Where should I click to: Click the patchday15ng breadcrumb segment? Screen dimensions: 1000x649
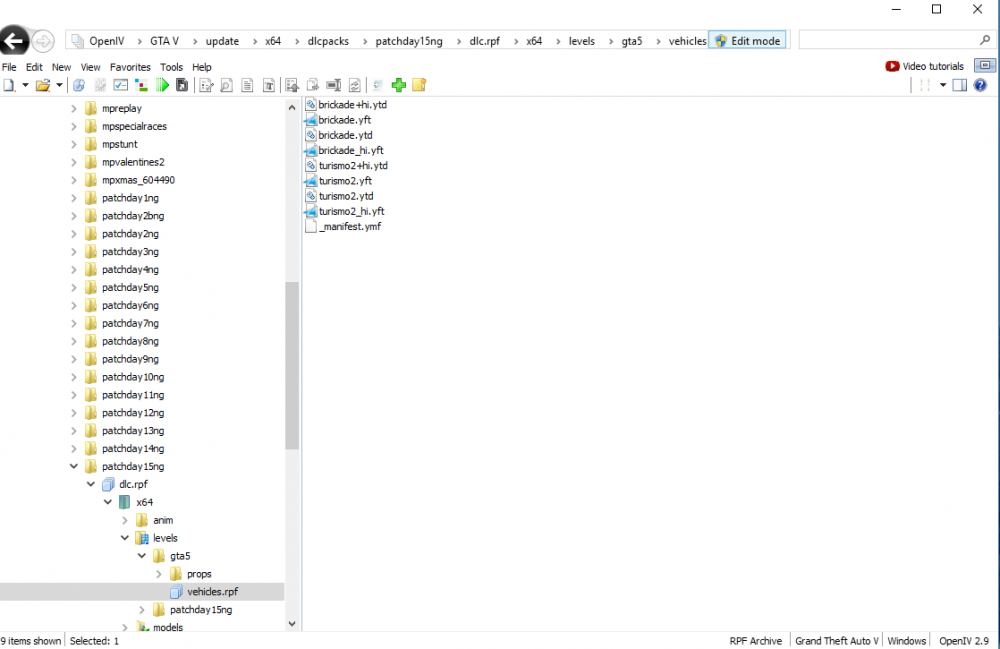point(409,41)
